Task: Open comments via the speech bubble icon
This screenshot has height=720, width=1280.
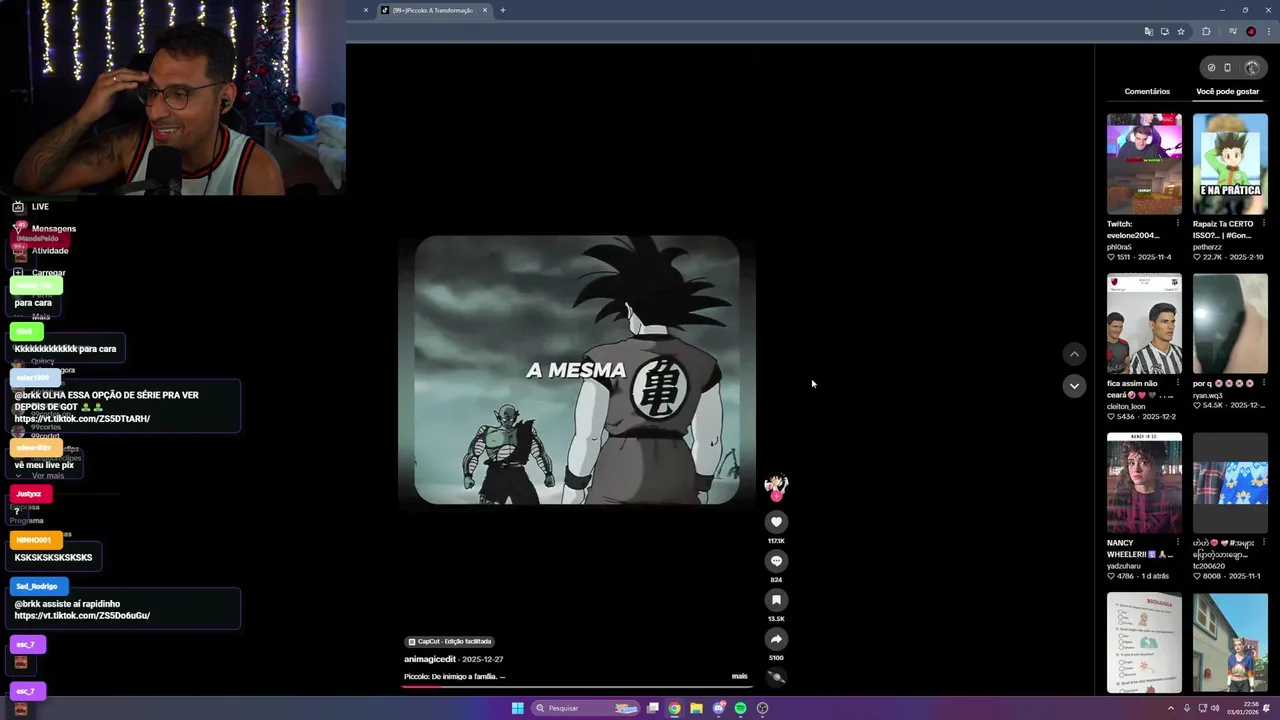Action: [x=776, y=561]
